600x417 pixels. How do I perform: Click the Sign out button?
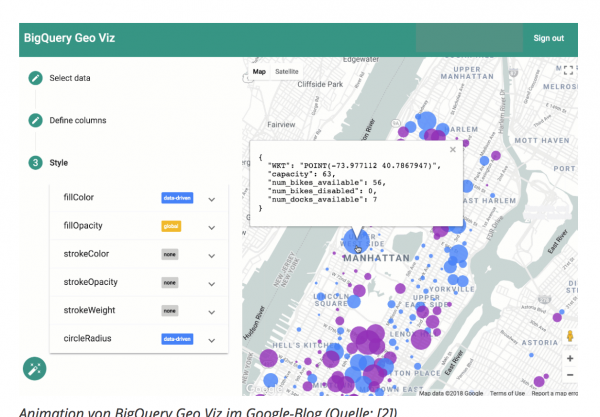pos(548,38)
